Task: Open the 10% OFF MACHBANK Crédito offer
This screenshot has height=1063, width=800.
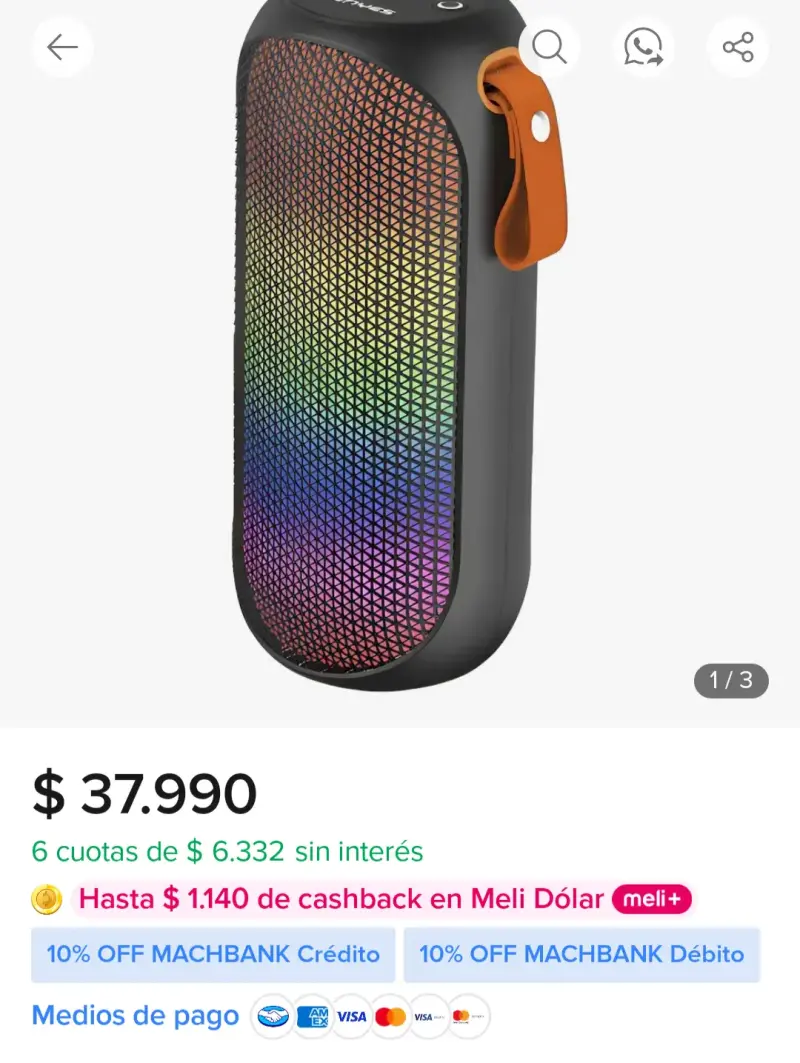Action: coord(213,955)
